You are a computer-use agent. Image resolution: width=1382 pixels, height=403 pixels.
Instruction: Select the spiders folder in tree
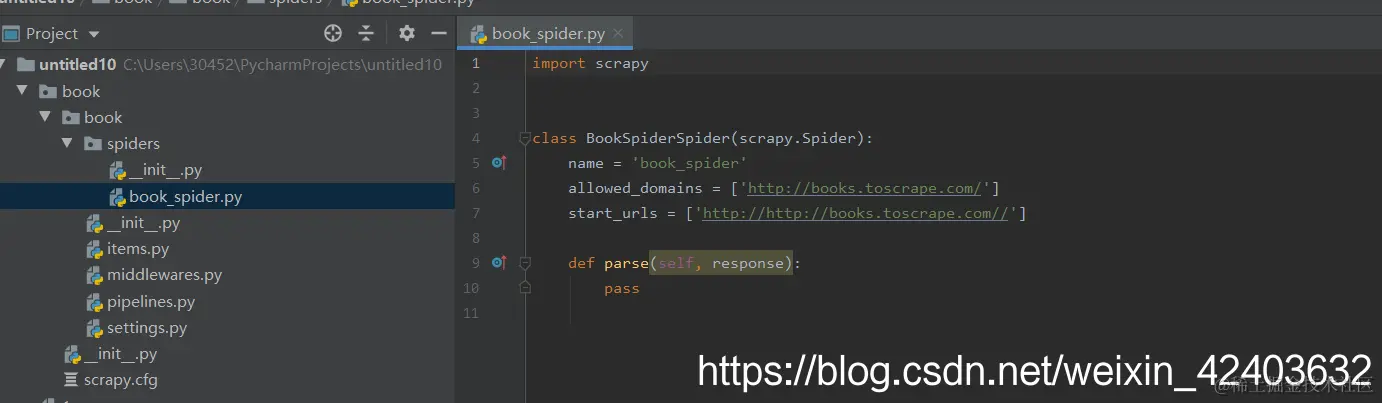point(133,144)
